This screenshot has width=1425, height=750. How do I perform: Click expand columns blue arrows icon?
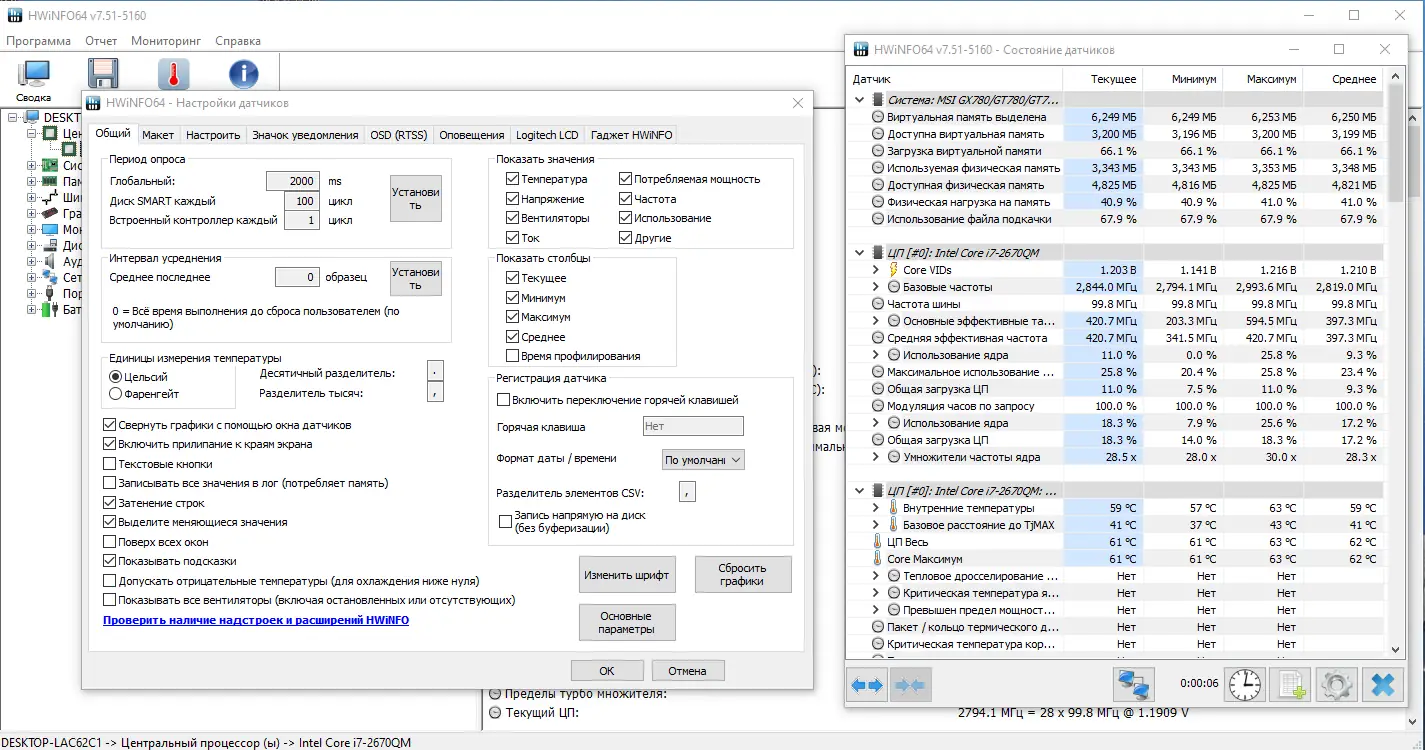pyautogui.click(x=866, y=685)
